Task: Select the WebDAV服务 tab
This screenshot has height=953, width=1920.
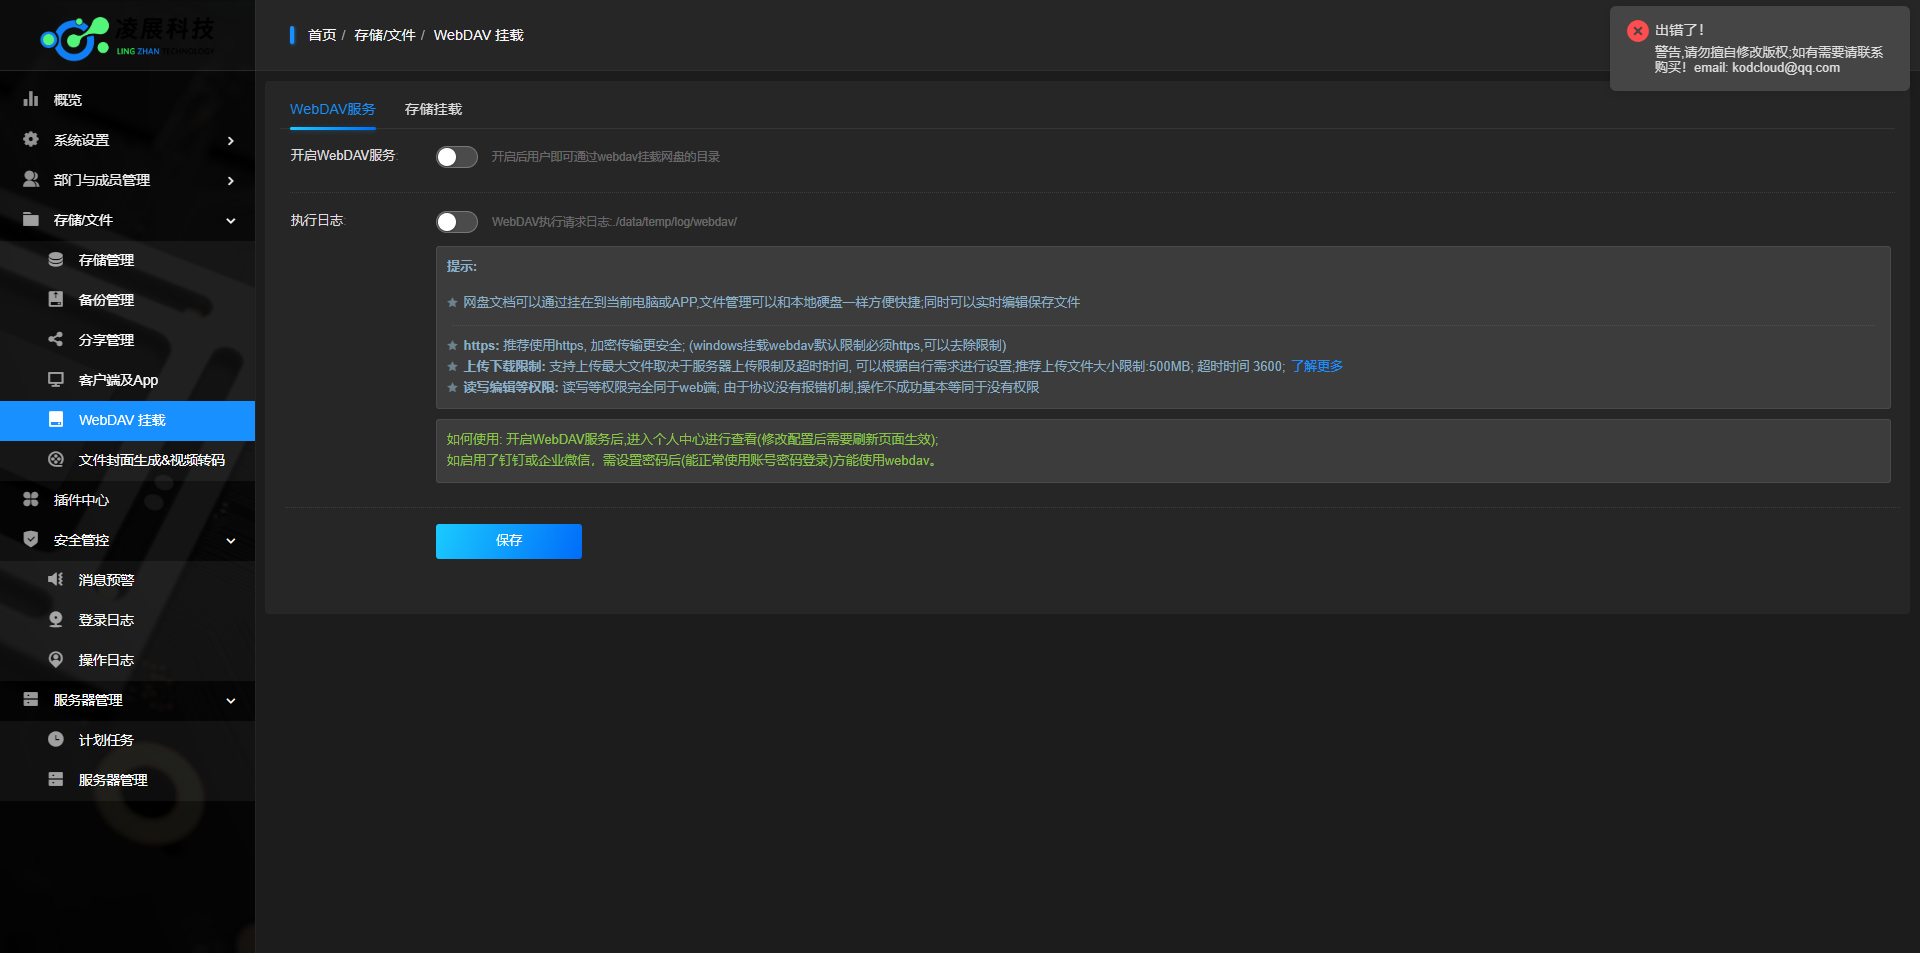Action: click(x=332, y=109)
